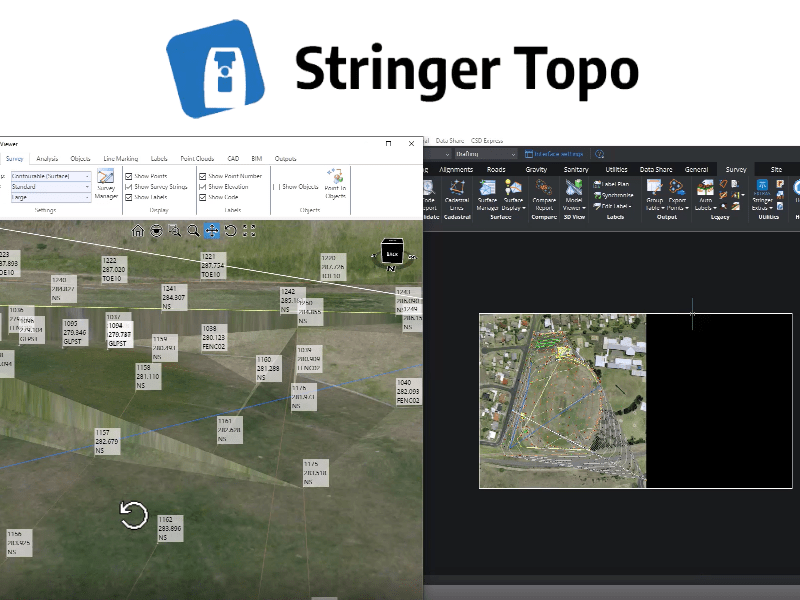Open Interface settings
Screen dimensions: 800x600
[x=554, y=154]
